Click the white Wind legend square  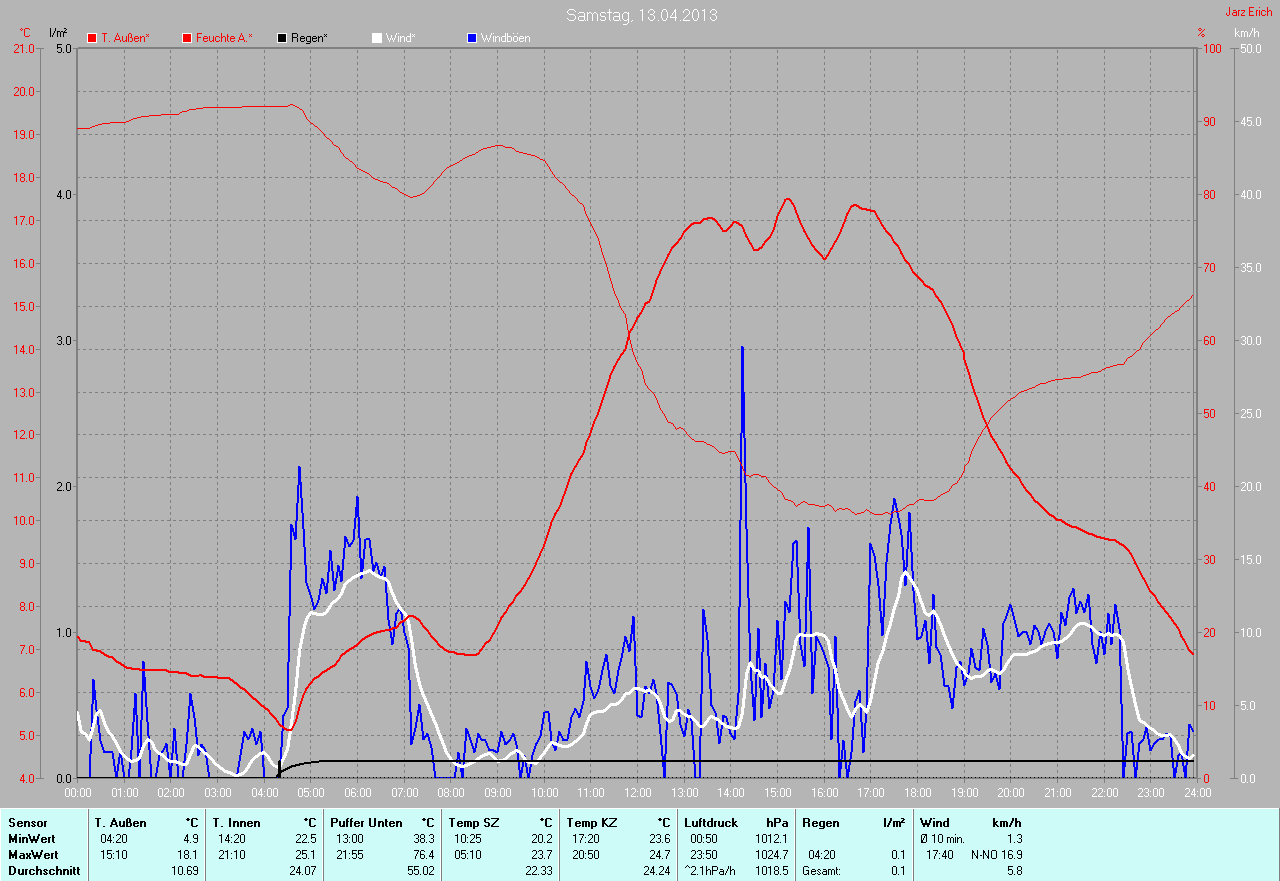point(377,38)
